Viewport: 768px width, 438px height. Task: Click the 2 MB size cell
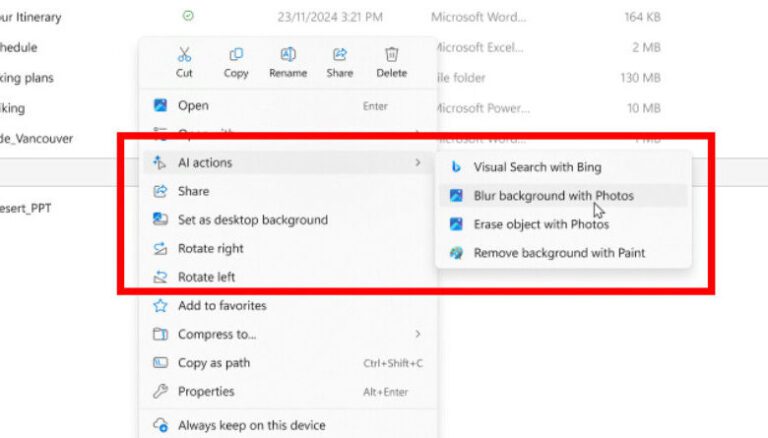tap(646, 48)
